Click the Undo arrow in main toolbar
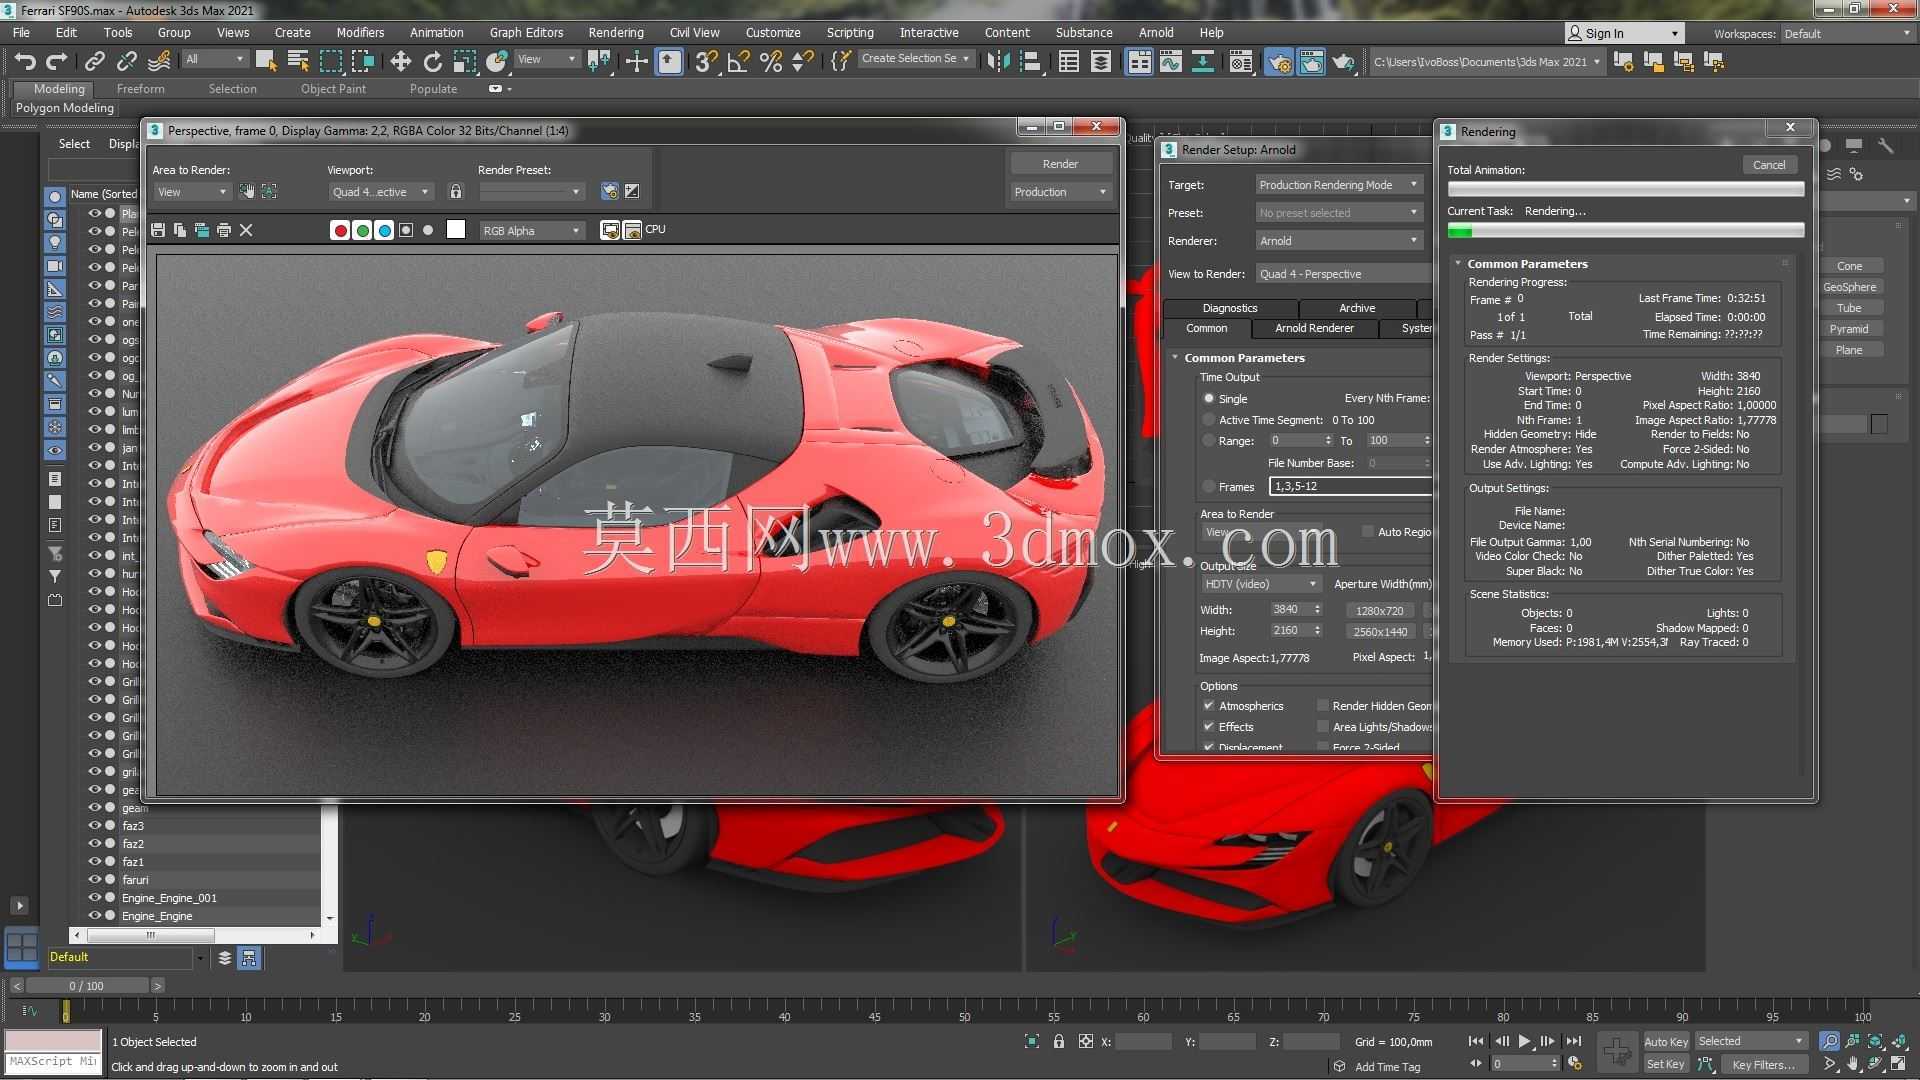1920x1080 pixels. coord(25,62)
